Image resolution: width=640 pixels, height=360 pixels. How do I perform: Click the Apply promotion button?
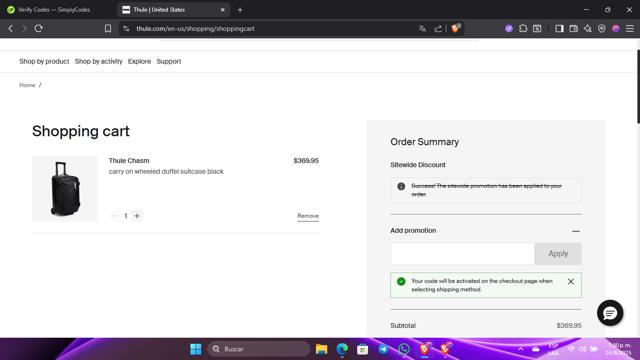tap(558, 253)
